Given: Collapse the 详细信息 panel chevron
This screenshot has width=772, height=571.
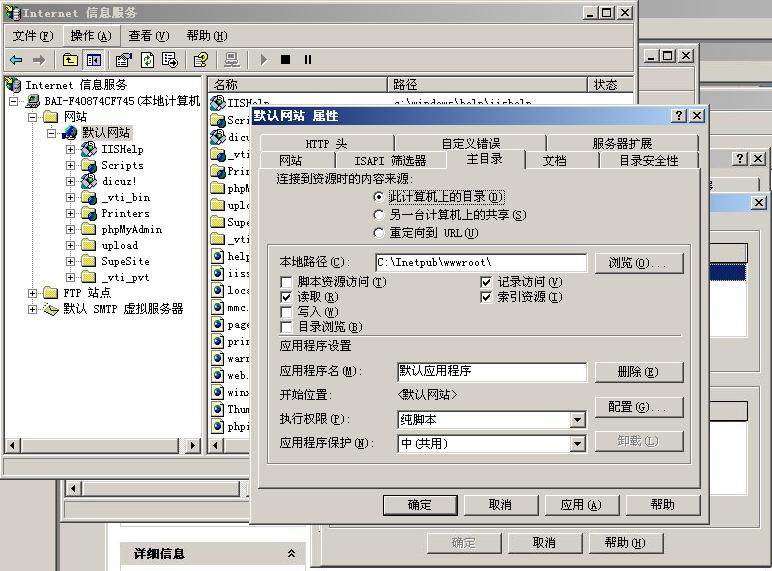Looking at the screenshot, I should point(291,553).
